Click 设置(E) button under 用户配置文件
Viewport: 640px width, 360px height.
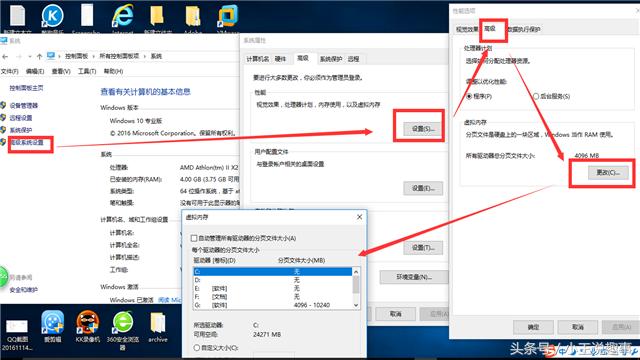423,188
